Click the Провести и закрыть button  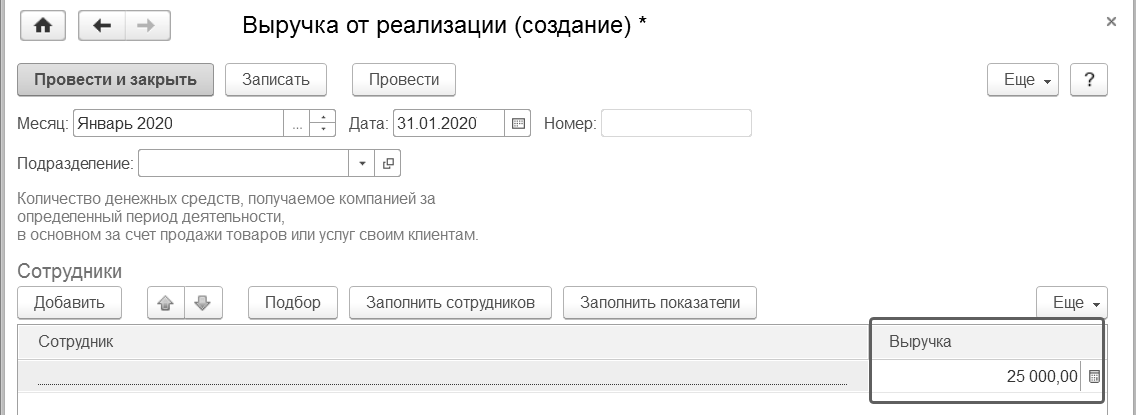tap(115, 80)
